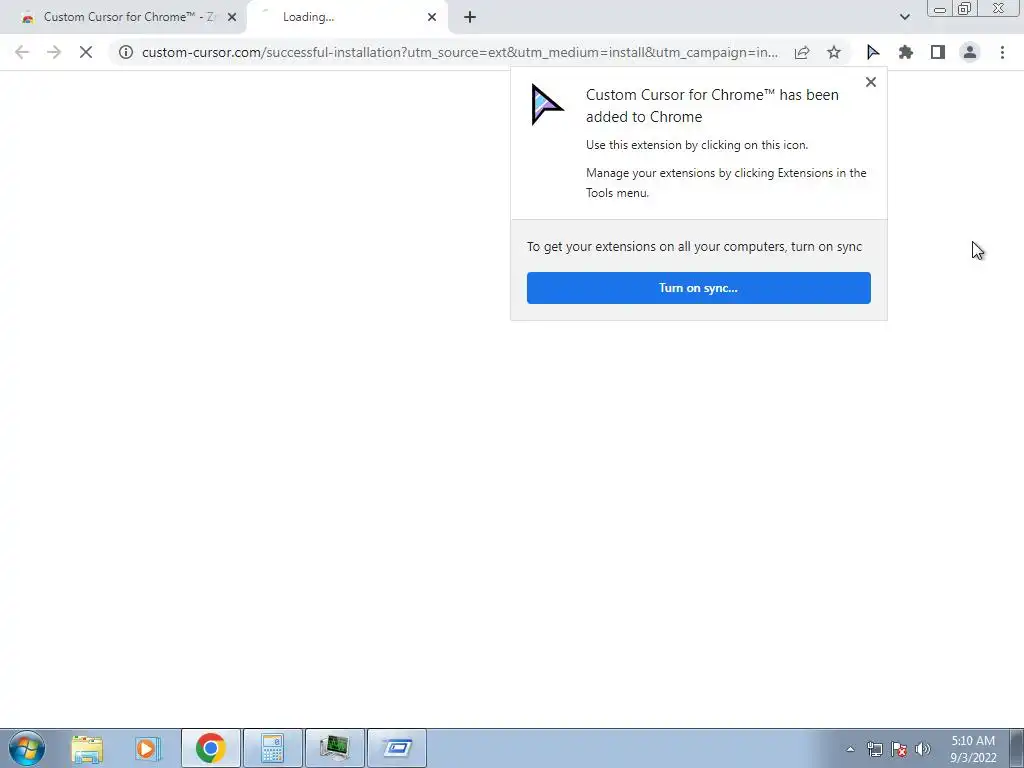Click the Custom Cursor logo in popup
1024x768 pixels.
[x=547, y=104]
